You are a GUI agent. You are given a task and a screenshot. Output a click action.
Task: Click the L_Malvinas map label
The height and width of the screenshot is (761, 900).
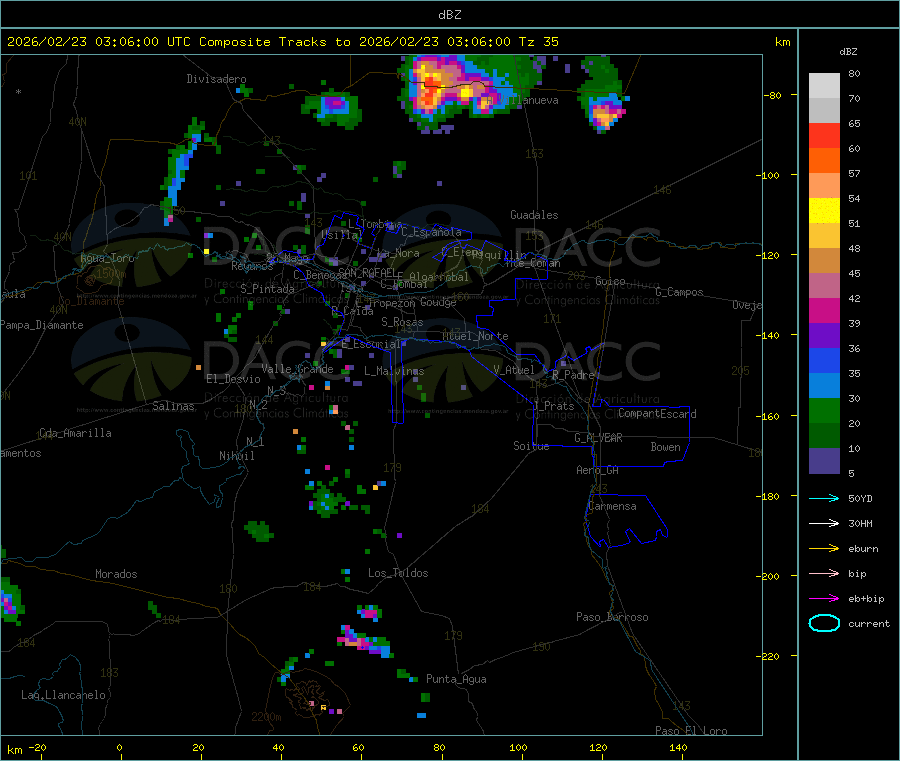[x=394, y=371]
